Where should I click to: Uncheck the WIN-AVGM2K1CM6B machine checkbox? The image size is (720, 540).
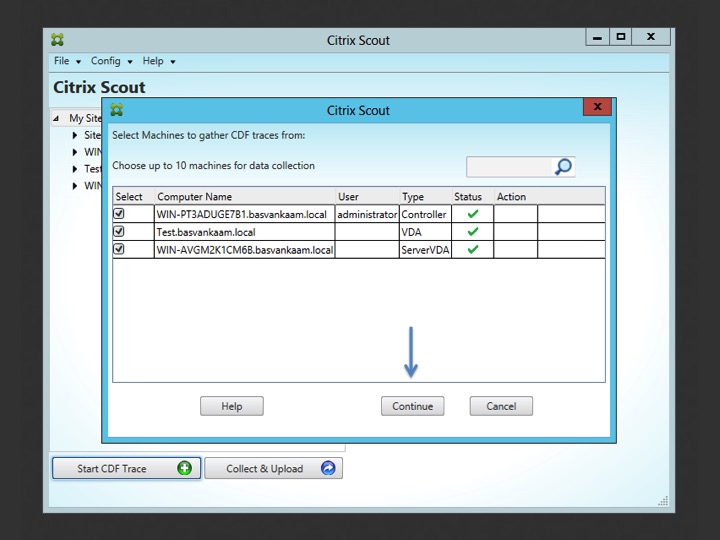(119, 249)
